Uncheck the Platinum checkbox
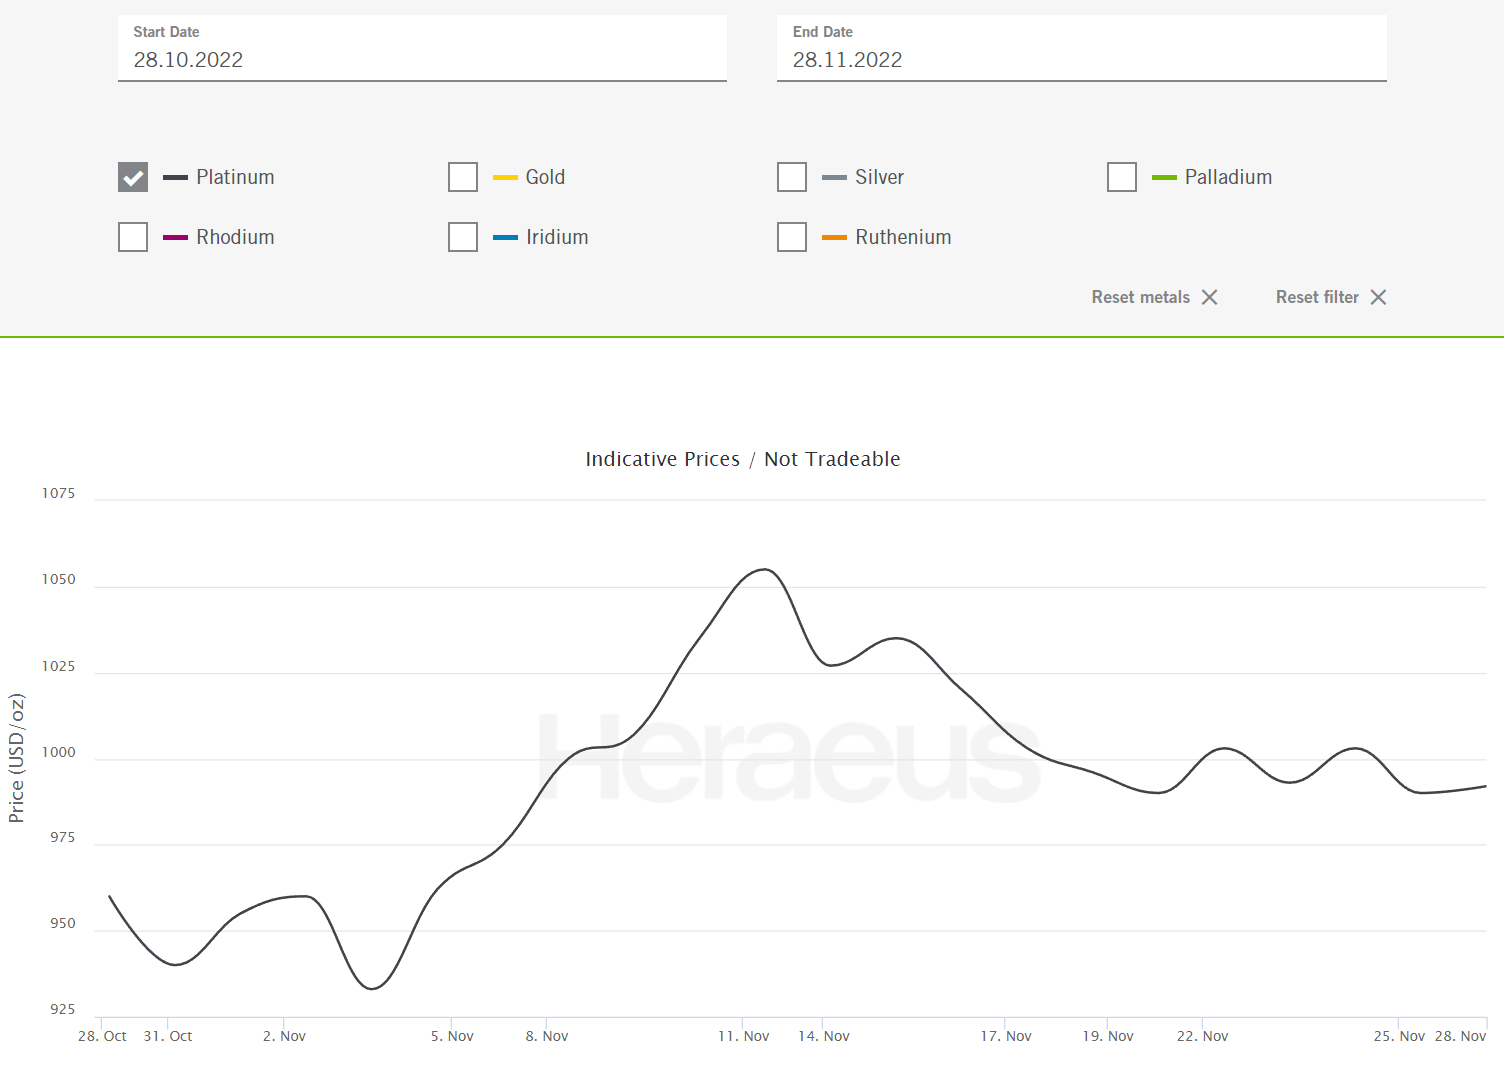1504x1065 pixels. point(133,177)
